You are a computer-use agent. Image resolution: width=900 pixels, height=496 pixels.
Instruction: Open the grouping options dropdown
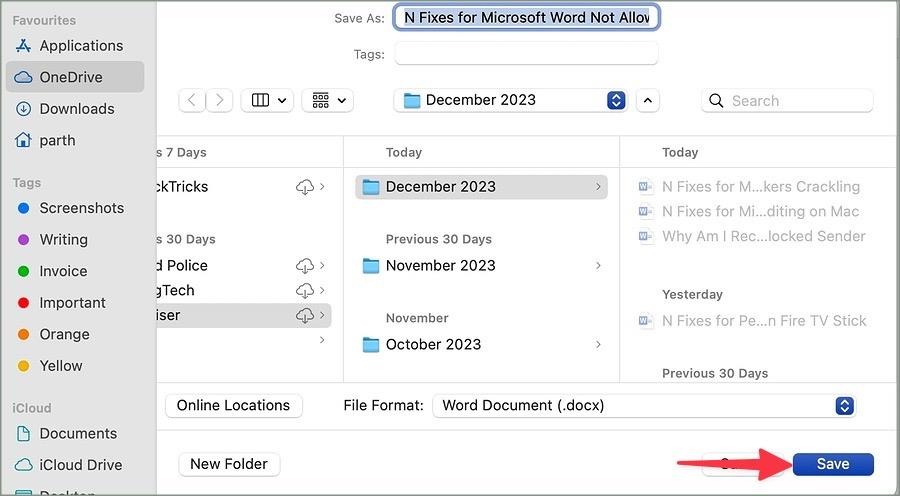[x=328, y=100]
